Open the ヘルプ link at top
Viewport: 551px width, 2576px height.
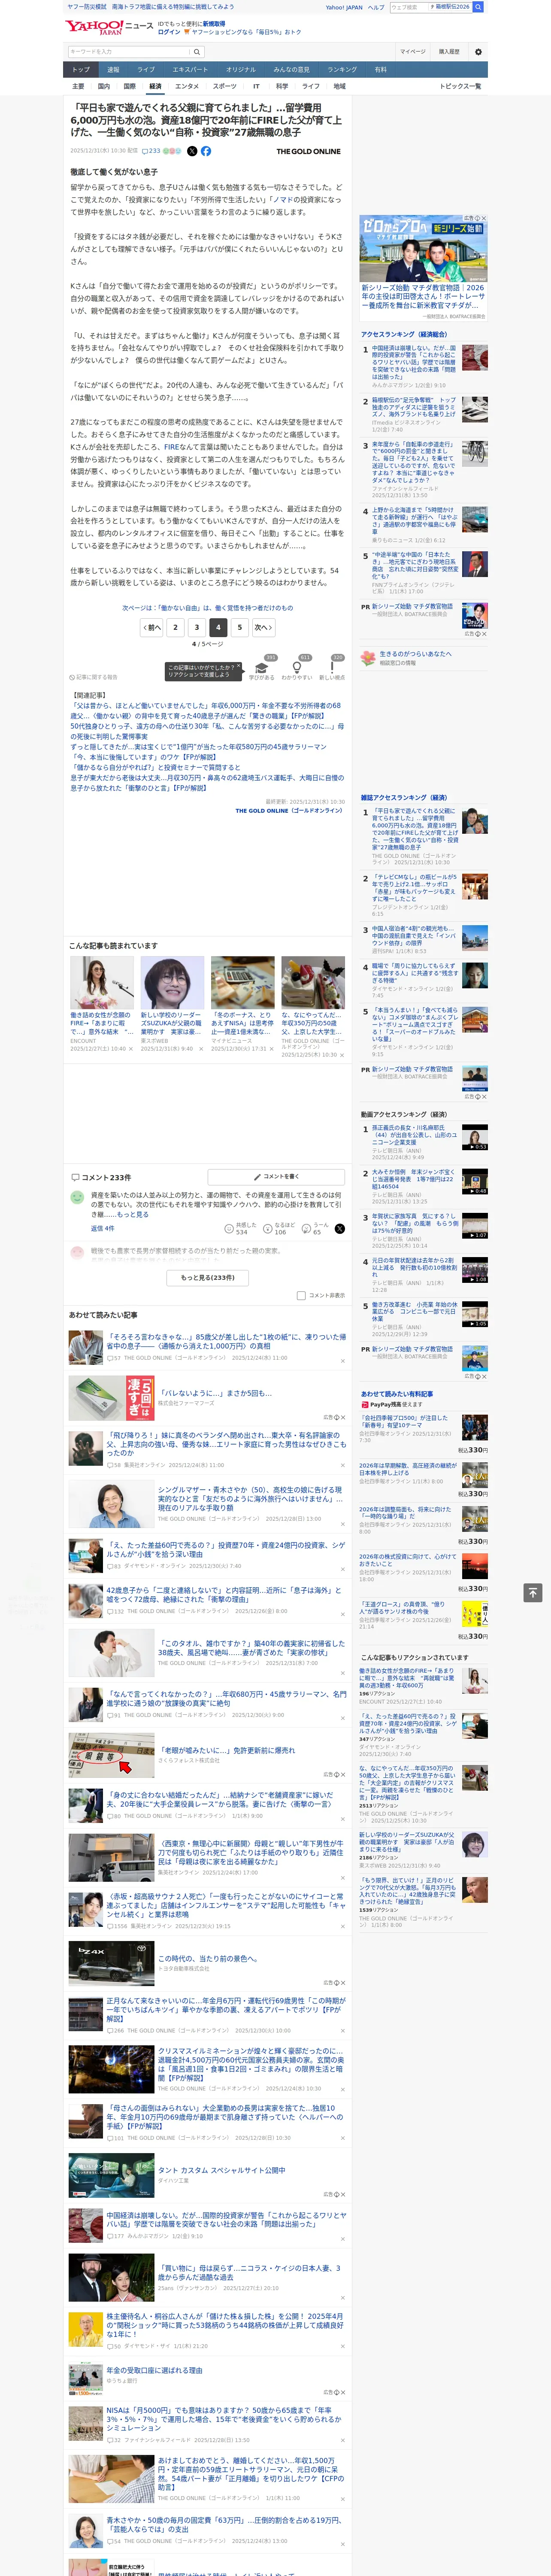click(376, 7)
